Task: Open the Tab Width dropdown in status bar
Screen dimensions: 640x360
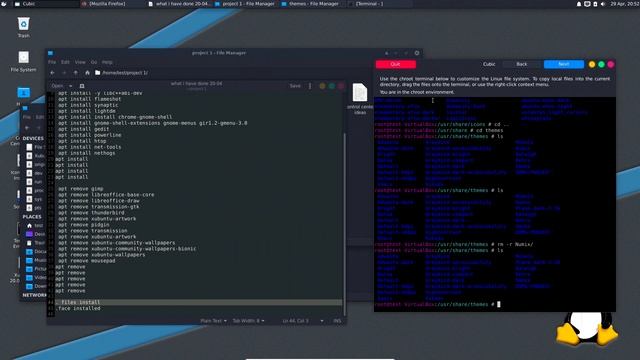Action: pyautogui.click(x=248, y=321)
